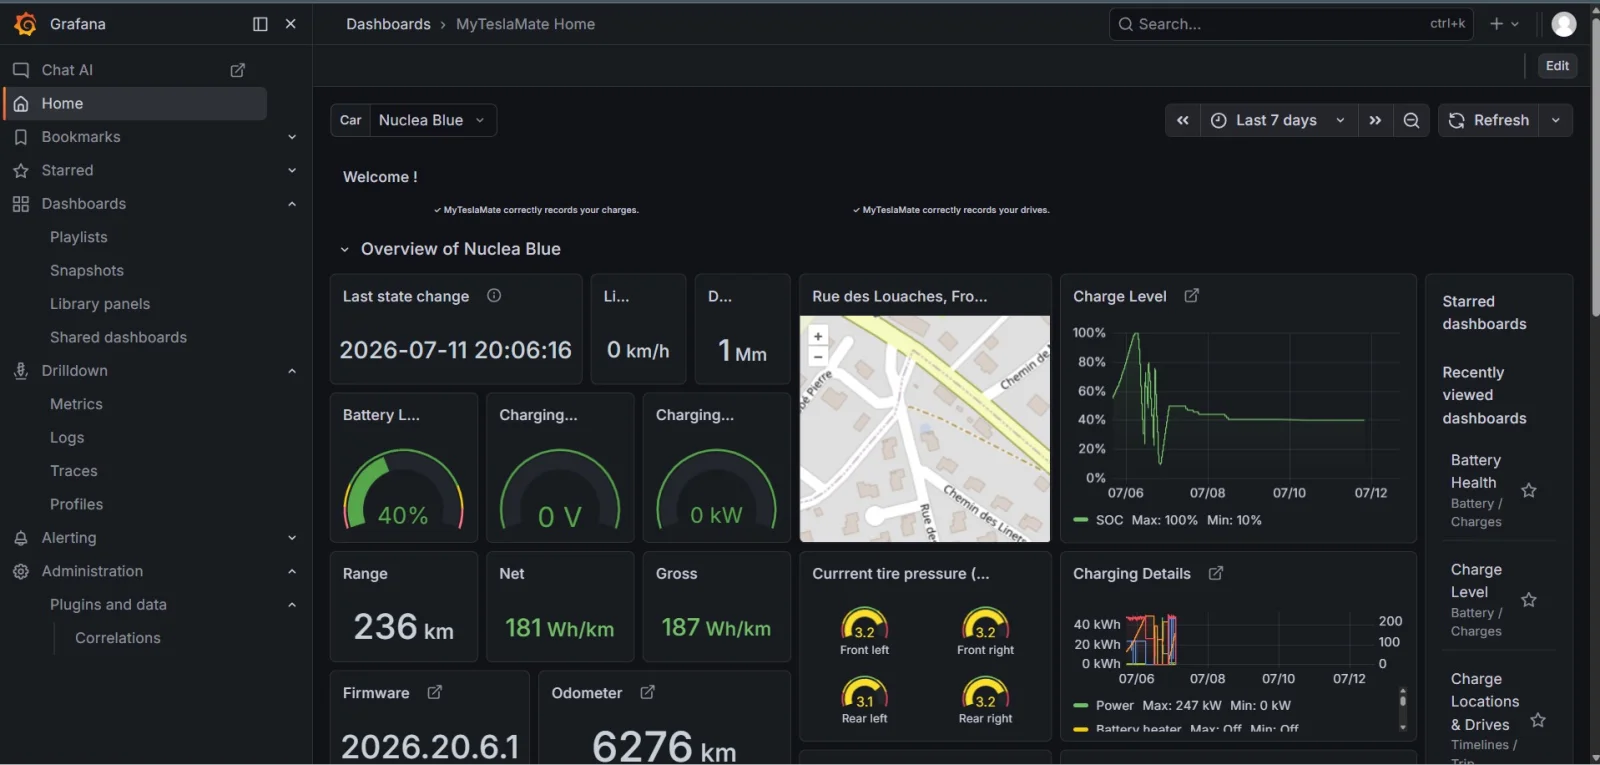Click the page vertical scrollbar
Screen dimensions: 1600x765
pyautogui.click(x=1594, y=167)
